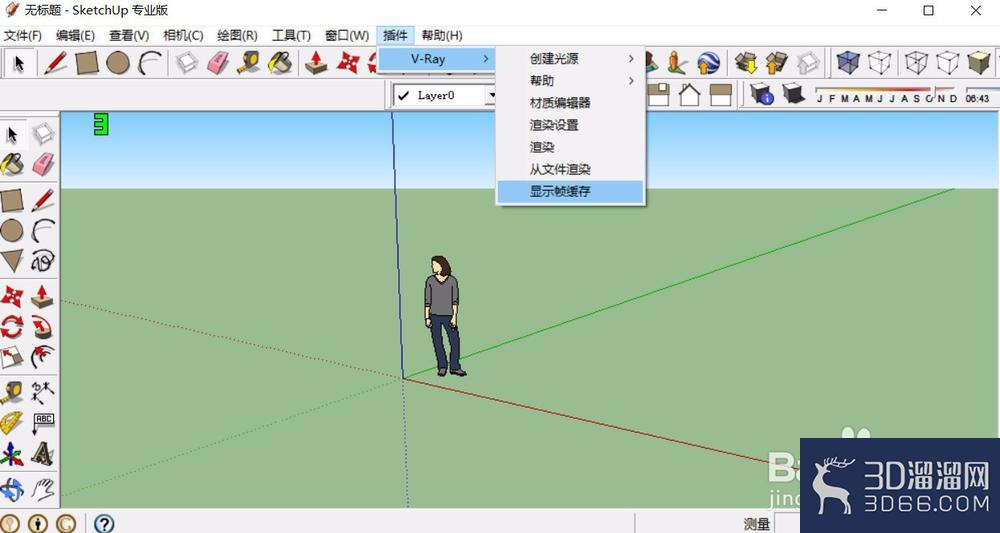This screenshot has width=1000, height=533.
Task: Click Share Model box with orange arrow
Action: (776, 62)
